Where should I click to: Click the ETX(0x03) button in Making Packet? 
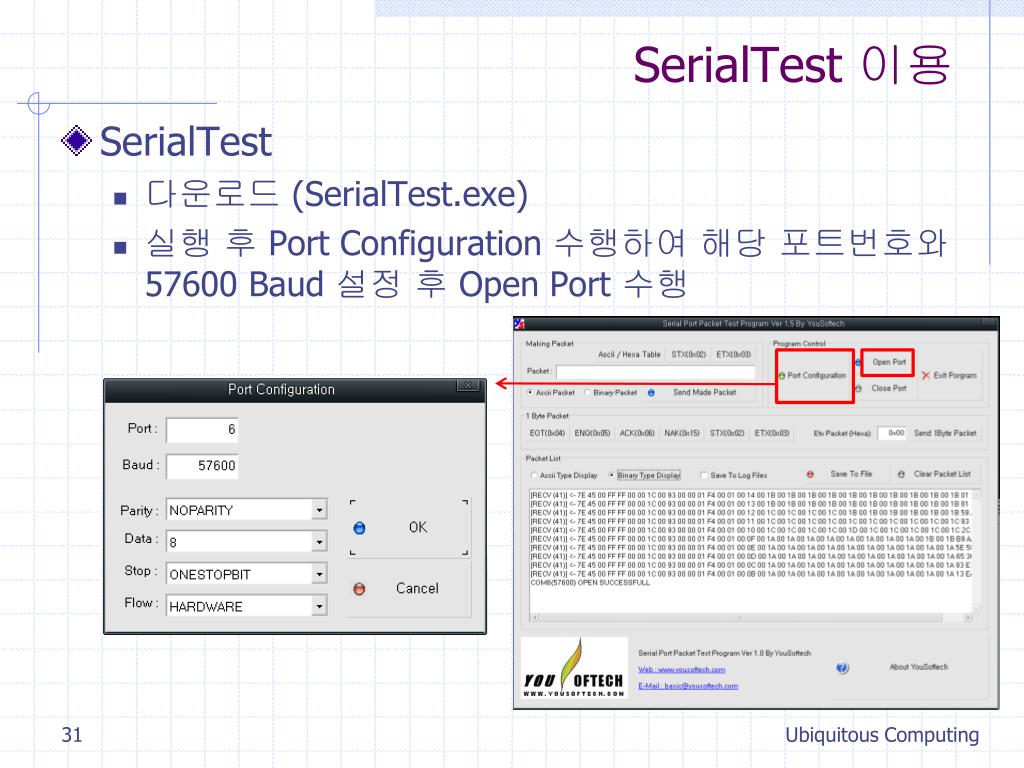click(x=733, y=355)
